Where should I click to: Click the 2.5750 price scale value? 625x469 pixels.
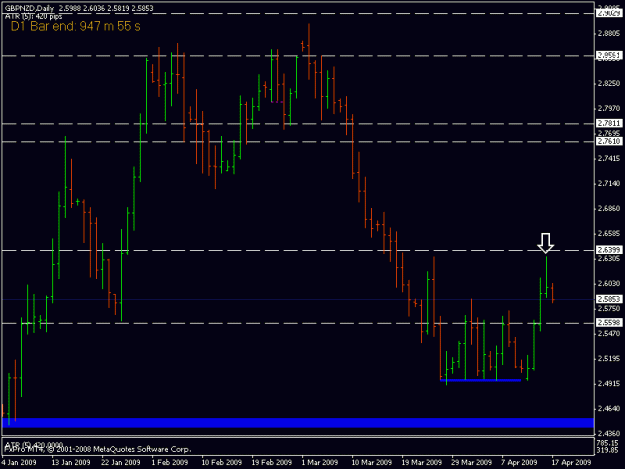tap(609, 308)
